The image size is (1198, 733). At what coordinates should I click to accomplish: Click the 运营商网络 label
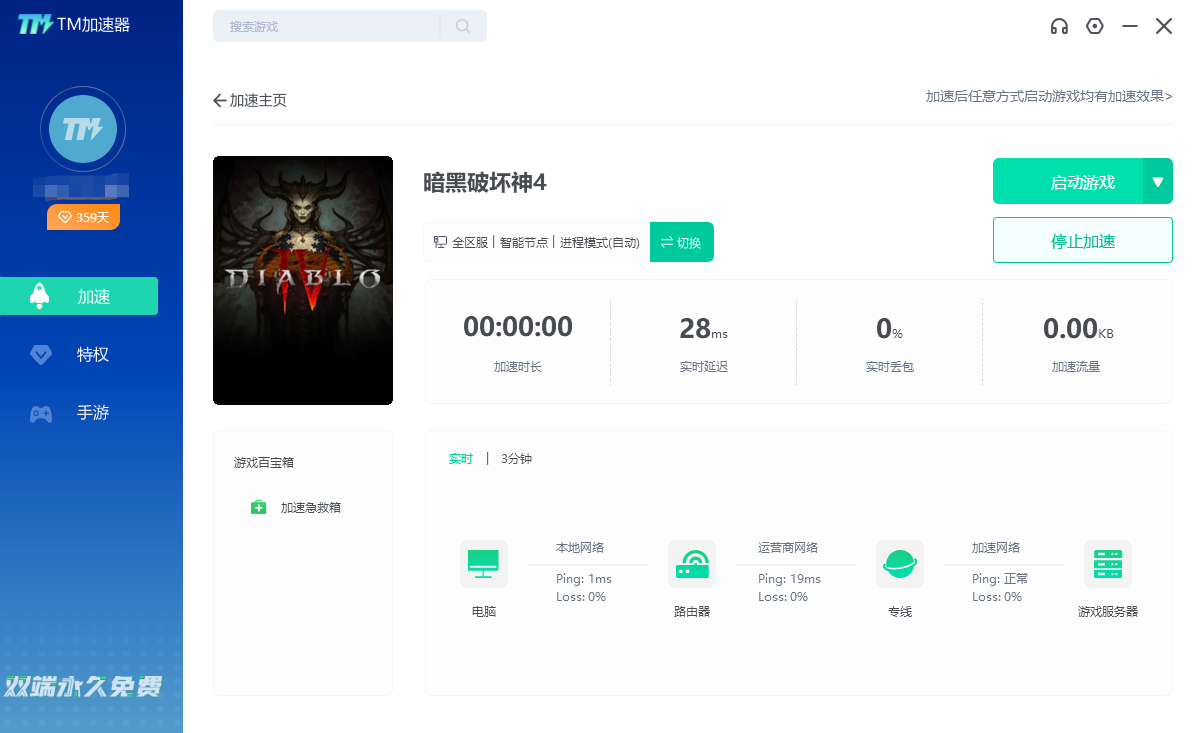(x=788, y=547)
